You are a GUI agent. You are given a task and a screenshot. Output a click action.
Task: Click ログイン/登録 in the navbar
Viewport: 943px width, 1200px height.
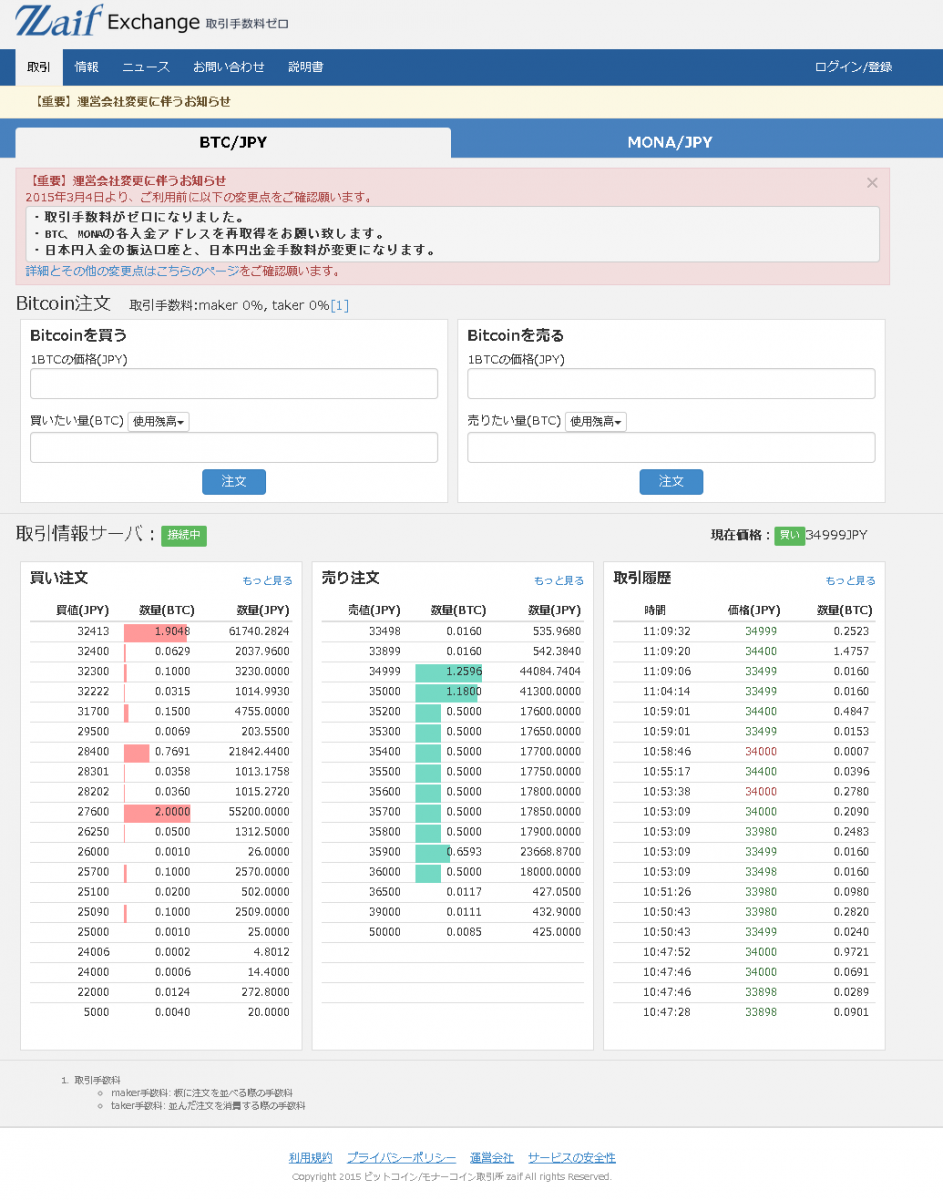coord(853,67)
